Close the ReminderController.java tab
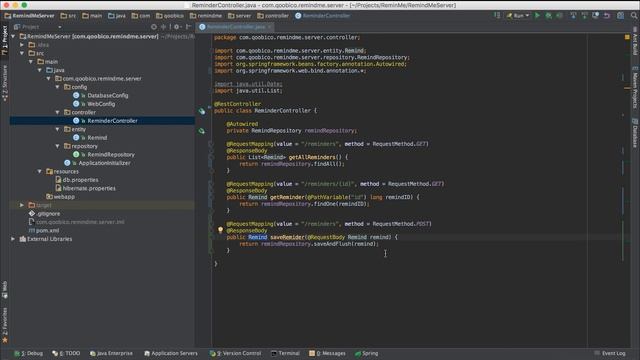The width and height of the screenshot is (640, 360). click(270, 27)
